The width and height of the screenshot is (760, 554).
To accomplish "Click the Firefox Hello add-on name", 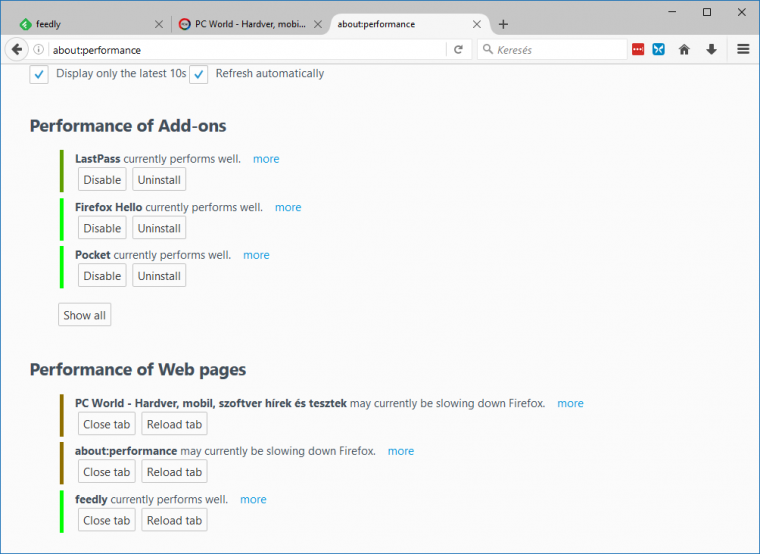I will 109,207.
